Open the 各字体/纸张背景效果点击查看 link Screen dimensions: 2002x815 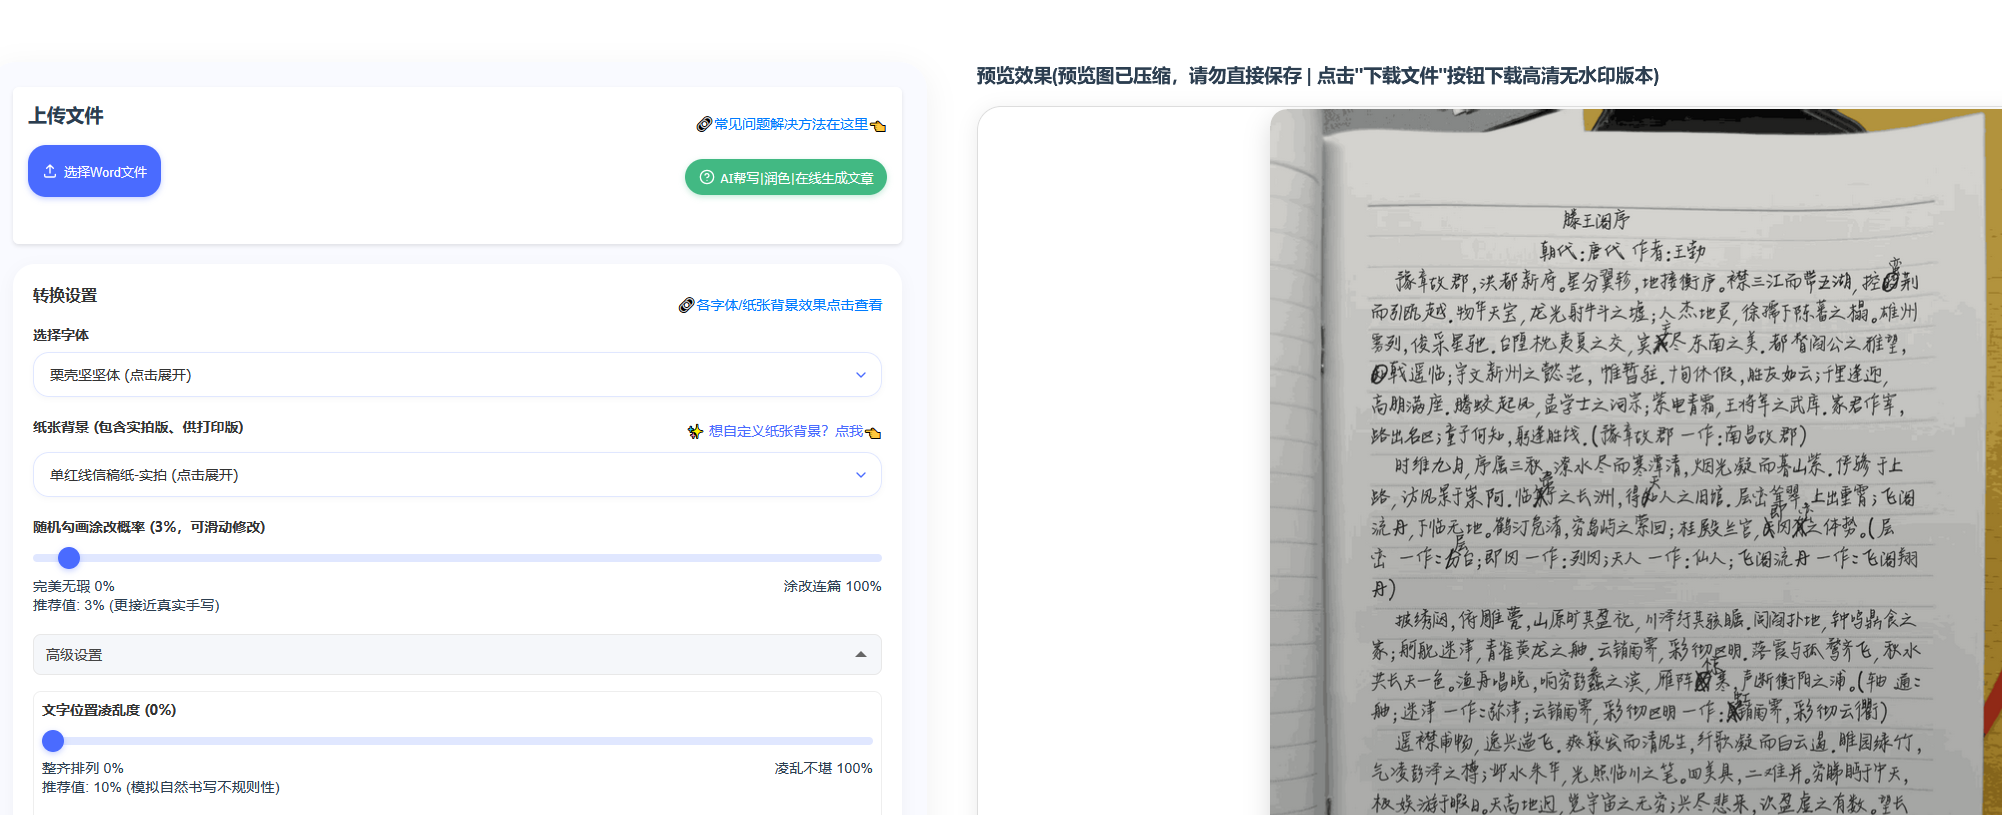[x=789, y=305]
